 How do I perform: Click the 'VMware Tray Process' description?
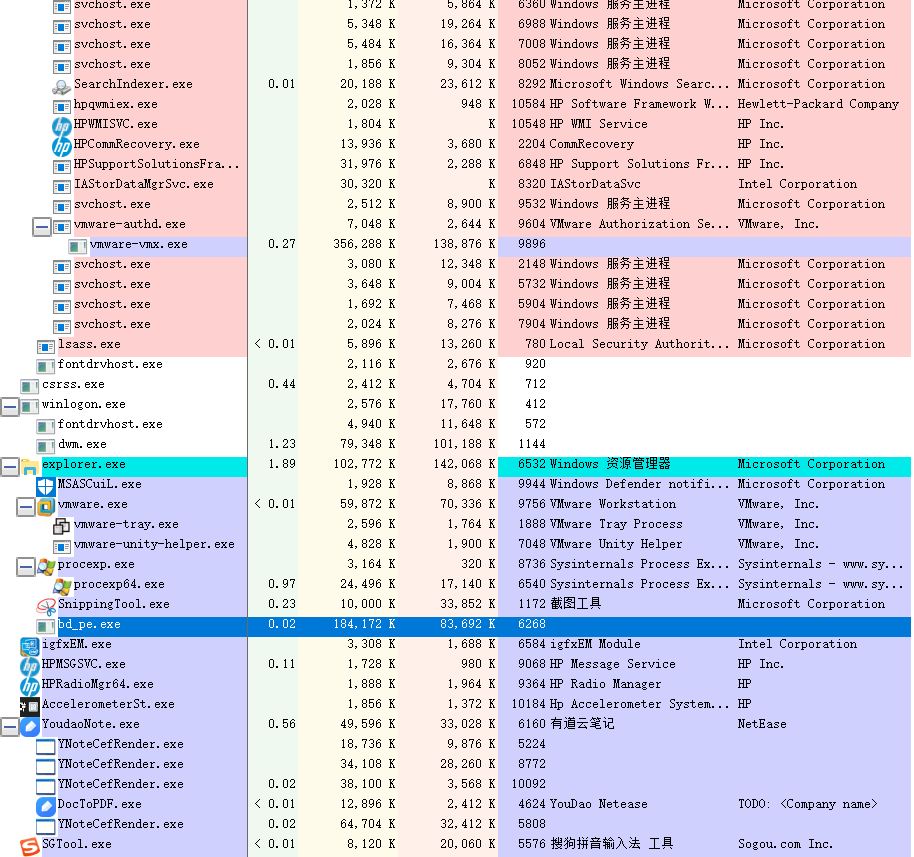(x=616, y=525)
